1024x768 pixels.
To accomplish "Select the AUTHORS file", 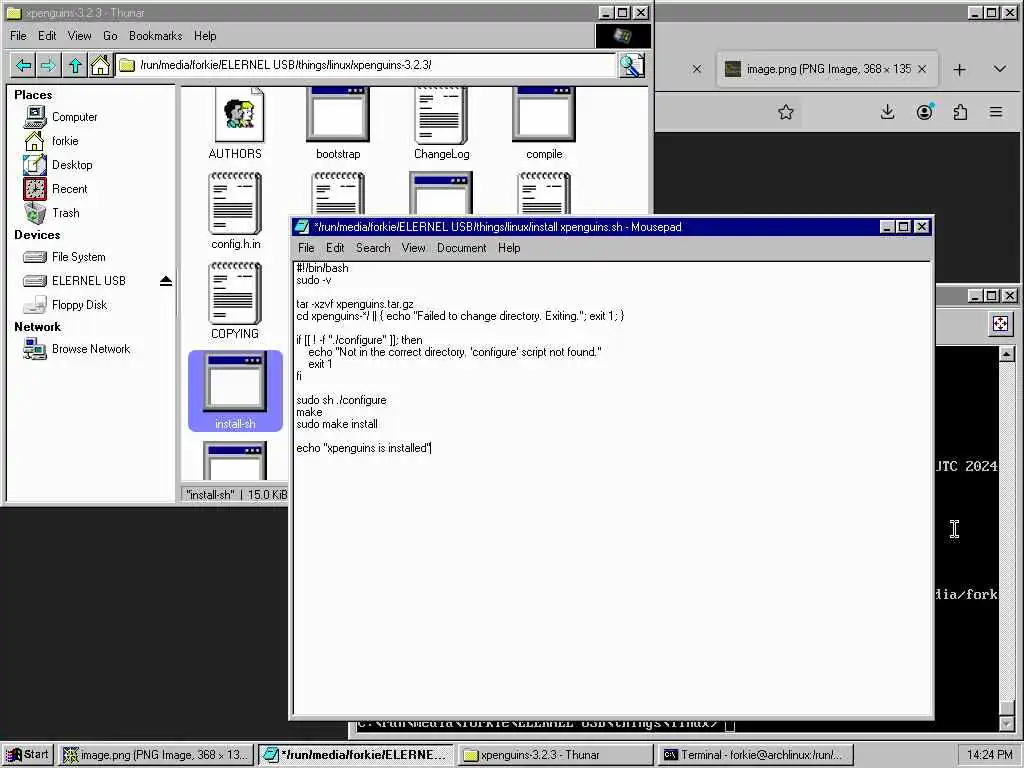I will 235,124.
